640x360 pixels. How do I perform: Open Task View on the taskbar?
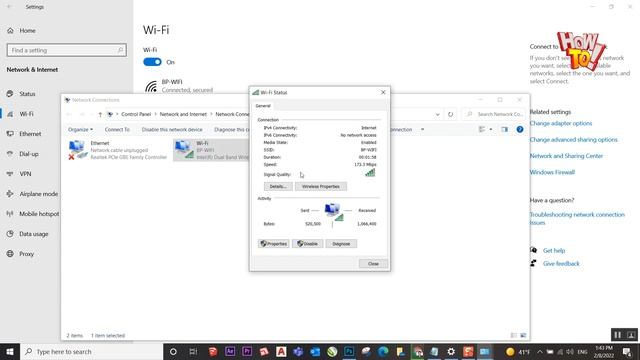click(193, 351)
